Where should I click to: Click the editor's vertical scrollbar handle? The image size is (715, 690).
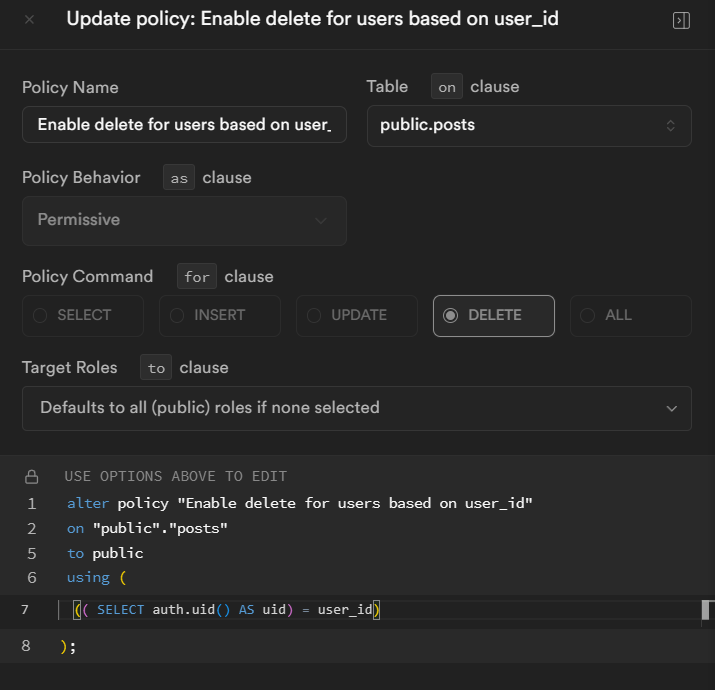(x=705, y=610)
